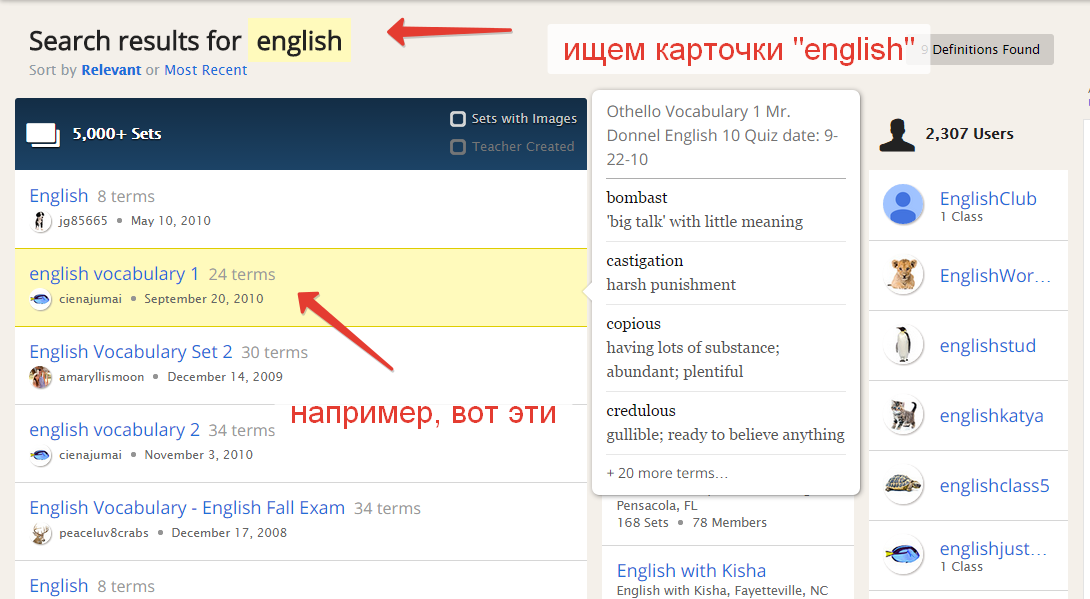This screenshot has height=599, width=1090.
Task: Click the 5,000+ Sets header icon
Action: tap(42, 134)
